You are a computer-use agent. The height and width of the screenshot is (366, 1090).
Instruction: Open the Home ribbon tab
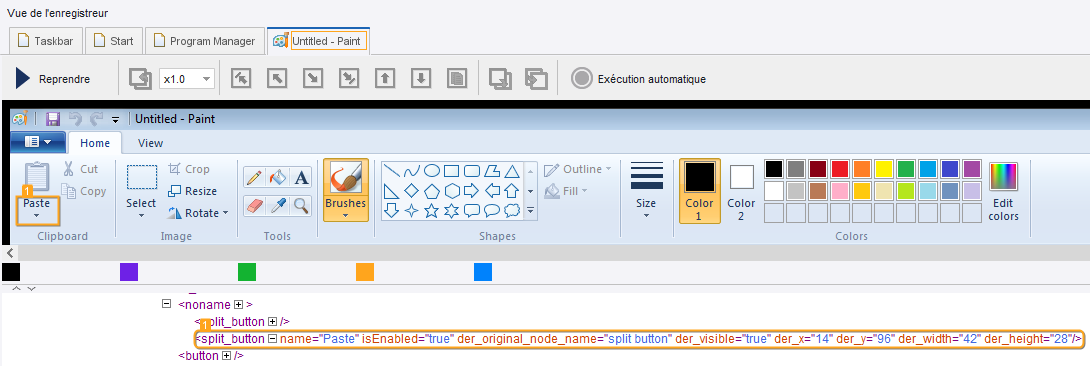pyautogui.click(x=95, y=143)
